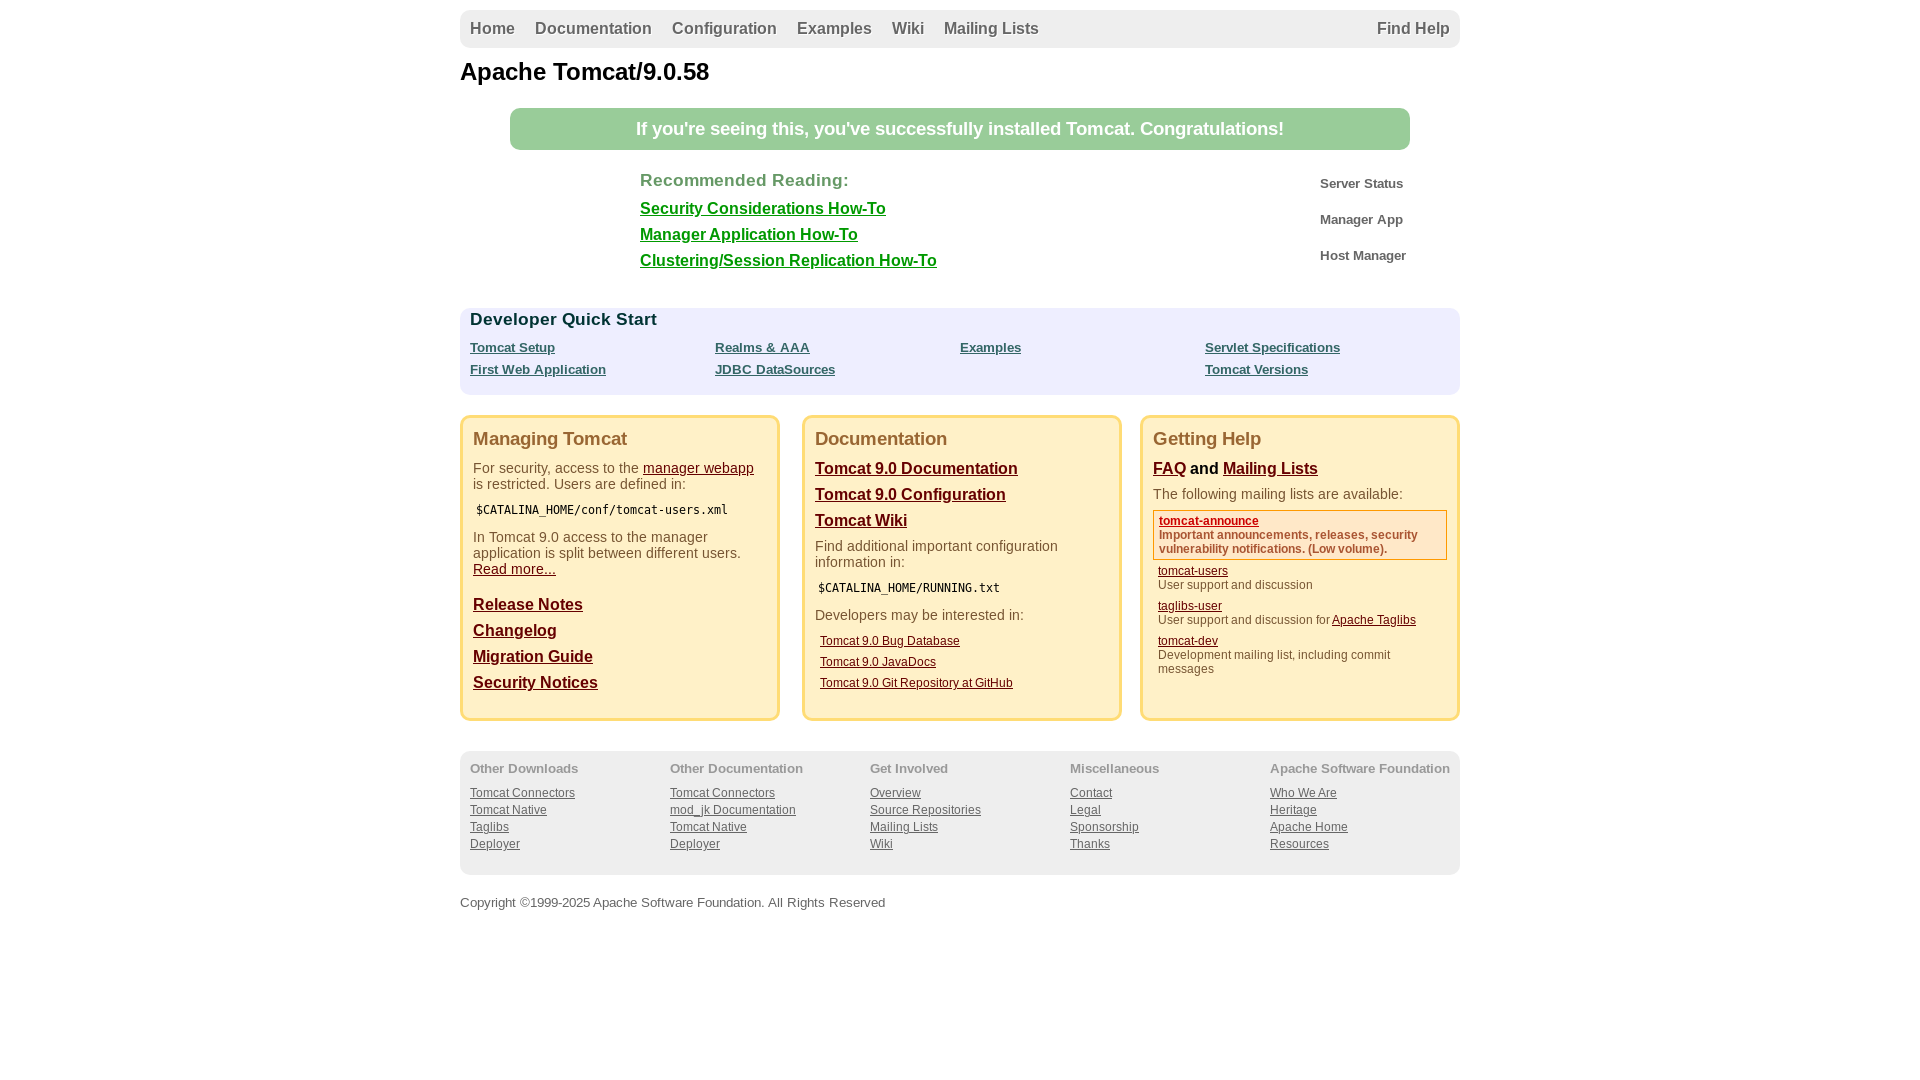Click Find Help in the navigation bar

[x=1413, y=29]
